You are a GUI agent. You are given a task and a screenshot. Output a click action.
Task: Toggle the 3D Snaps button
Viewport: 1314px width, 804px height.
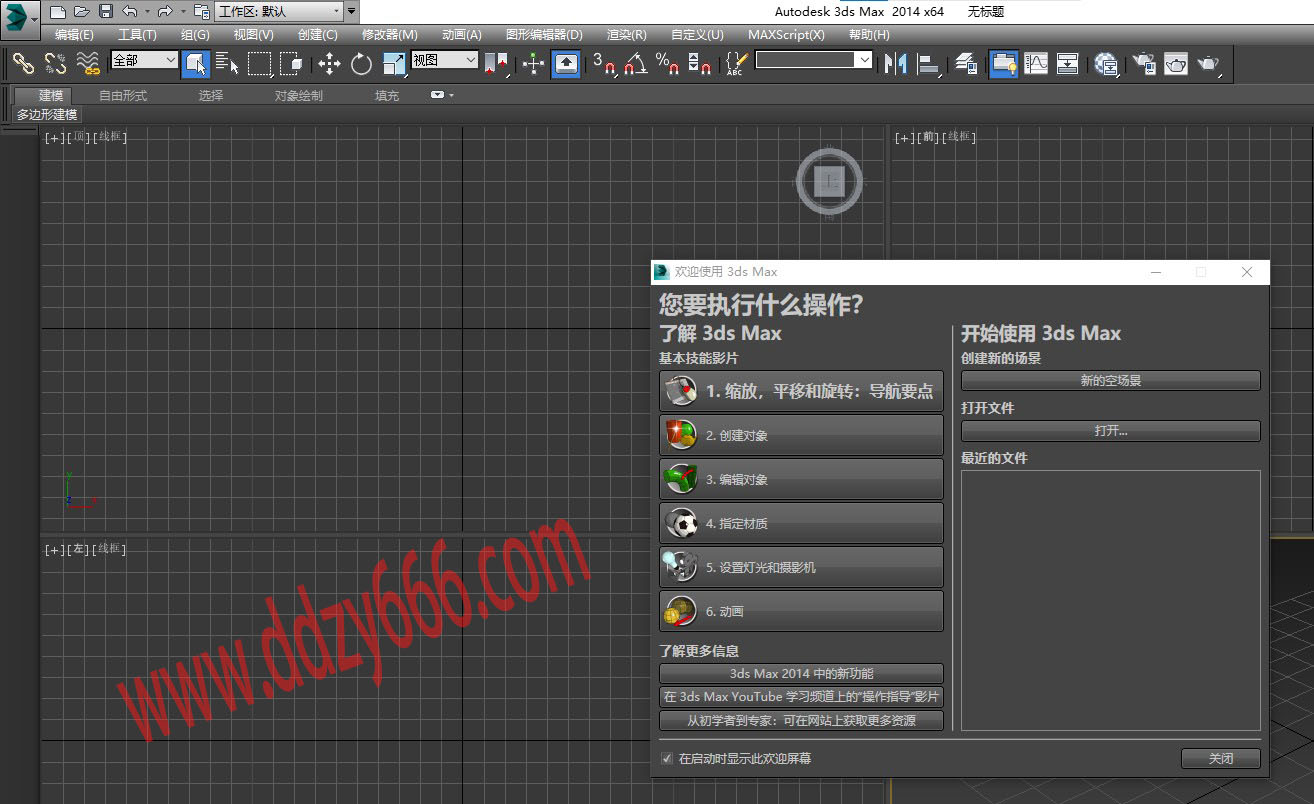click(x=603, y=63)
